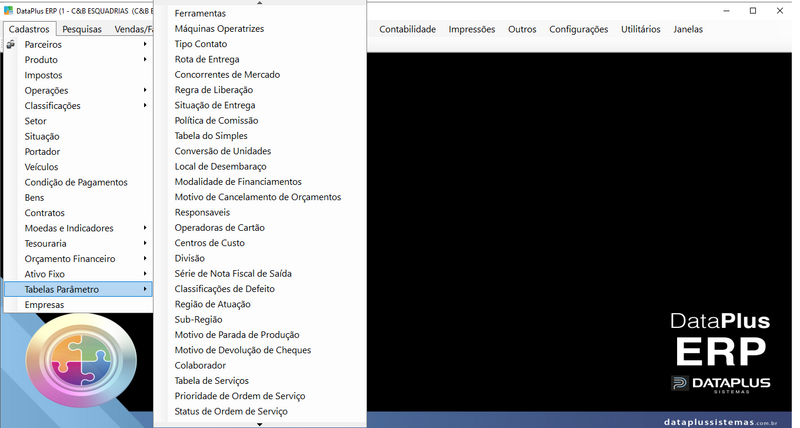Image resolution: width=800 pixels, height=428 pixels.
Task: Expand the Produto submenu arrow
Action: tap(145, 60)
